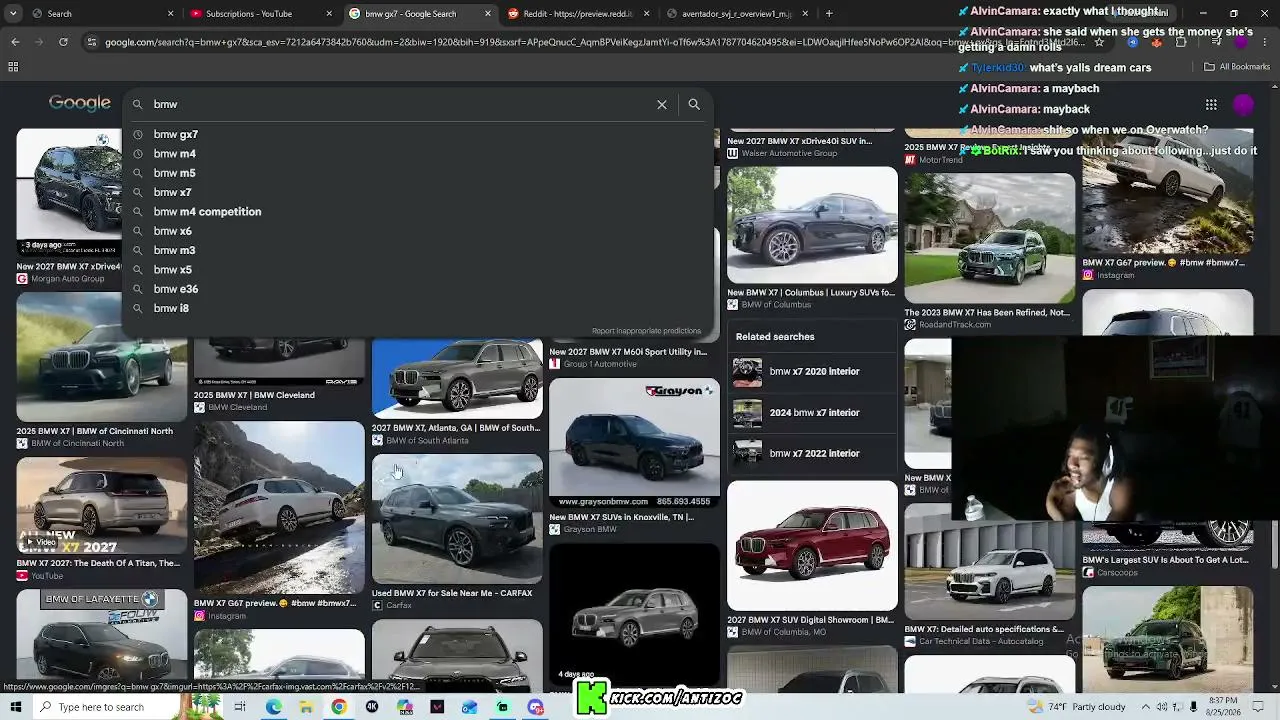Open the Windows Start menu
The image size is (1280, 720).
coord(15,707)
